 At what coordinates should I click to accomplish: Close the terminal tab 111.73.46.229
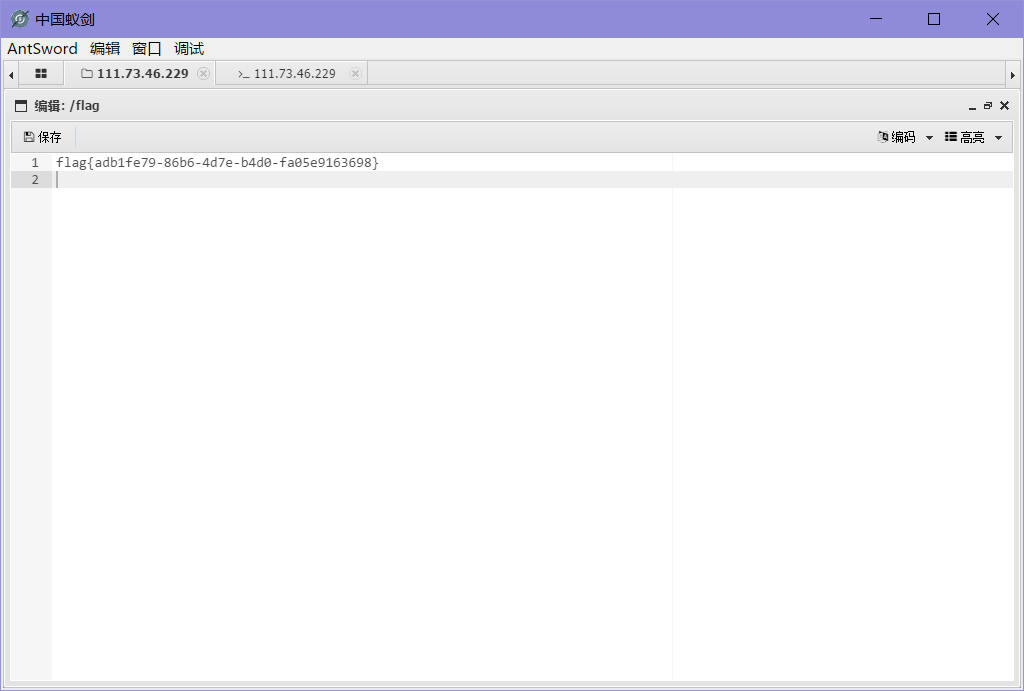coord(355,73)
